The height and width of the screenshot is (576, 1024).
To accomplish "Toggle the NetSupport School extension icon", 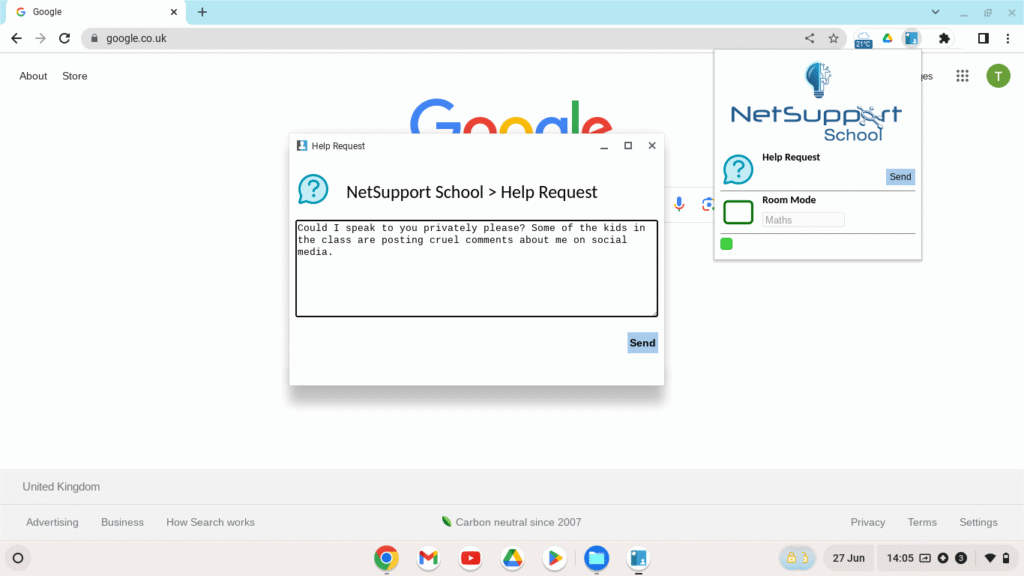I will point(911,39).
